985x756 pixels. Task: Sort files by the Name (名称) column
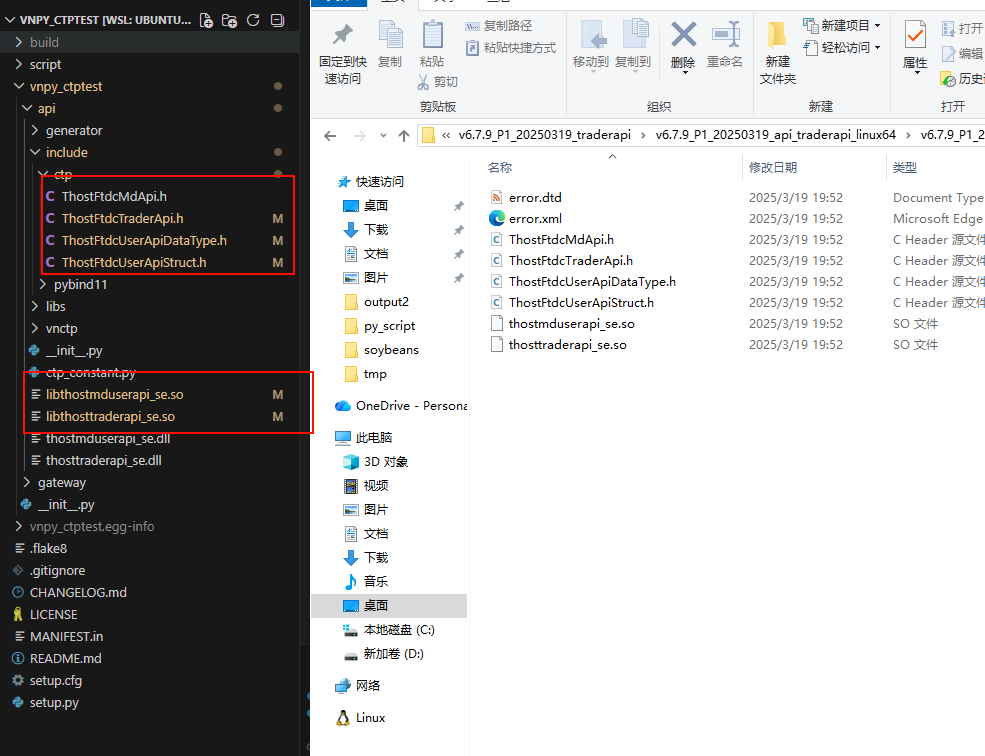(x=500, y=167)
